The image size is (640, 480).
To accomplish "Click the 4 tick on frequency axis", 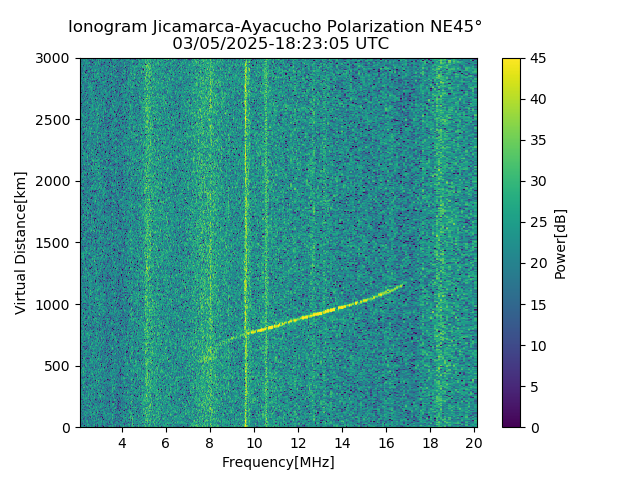I will [122, 443].
